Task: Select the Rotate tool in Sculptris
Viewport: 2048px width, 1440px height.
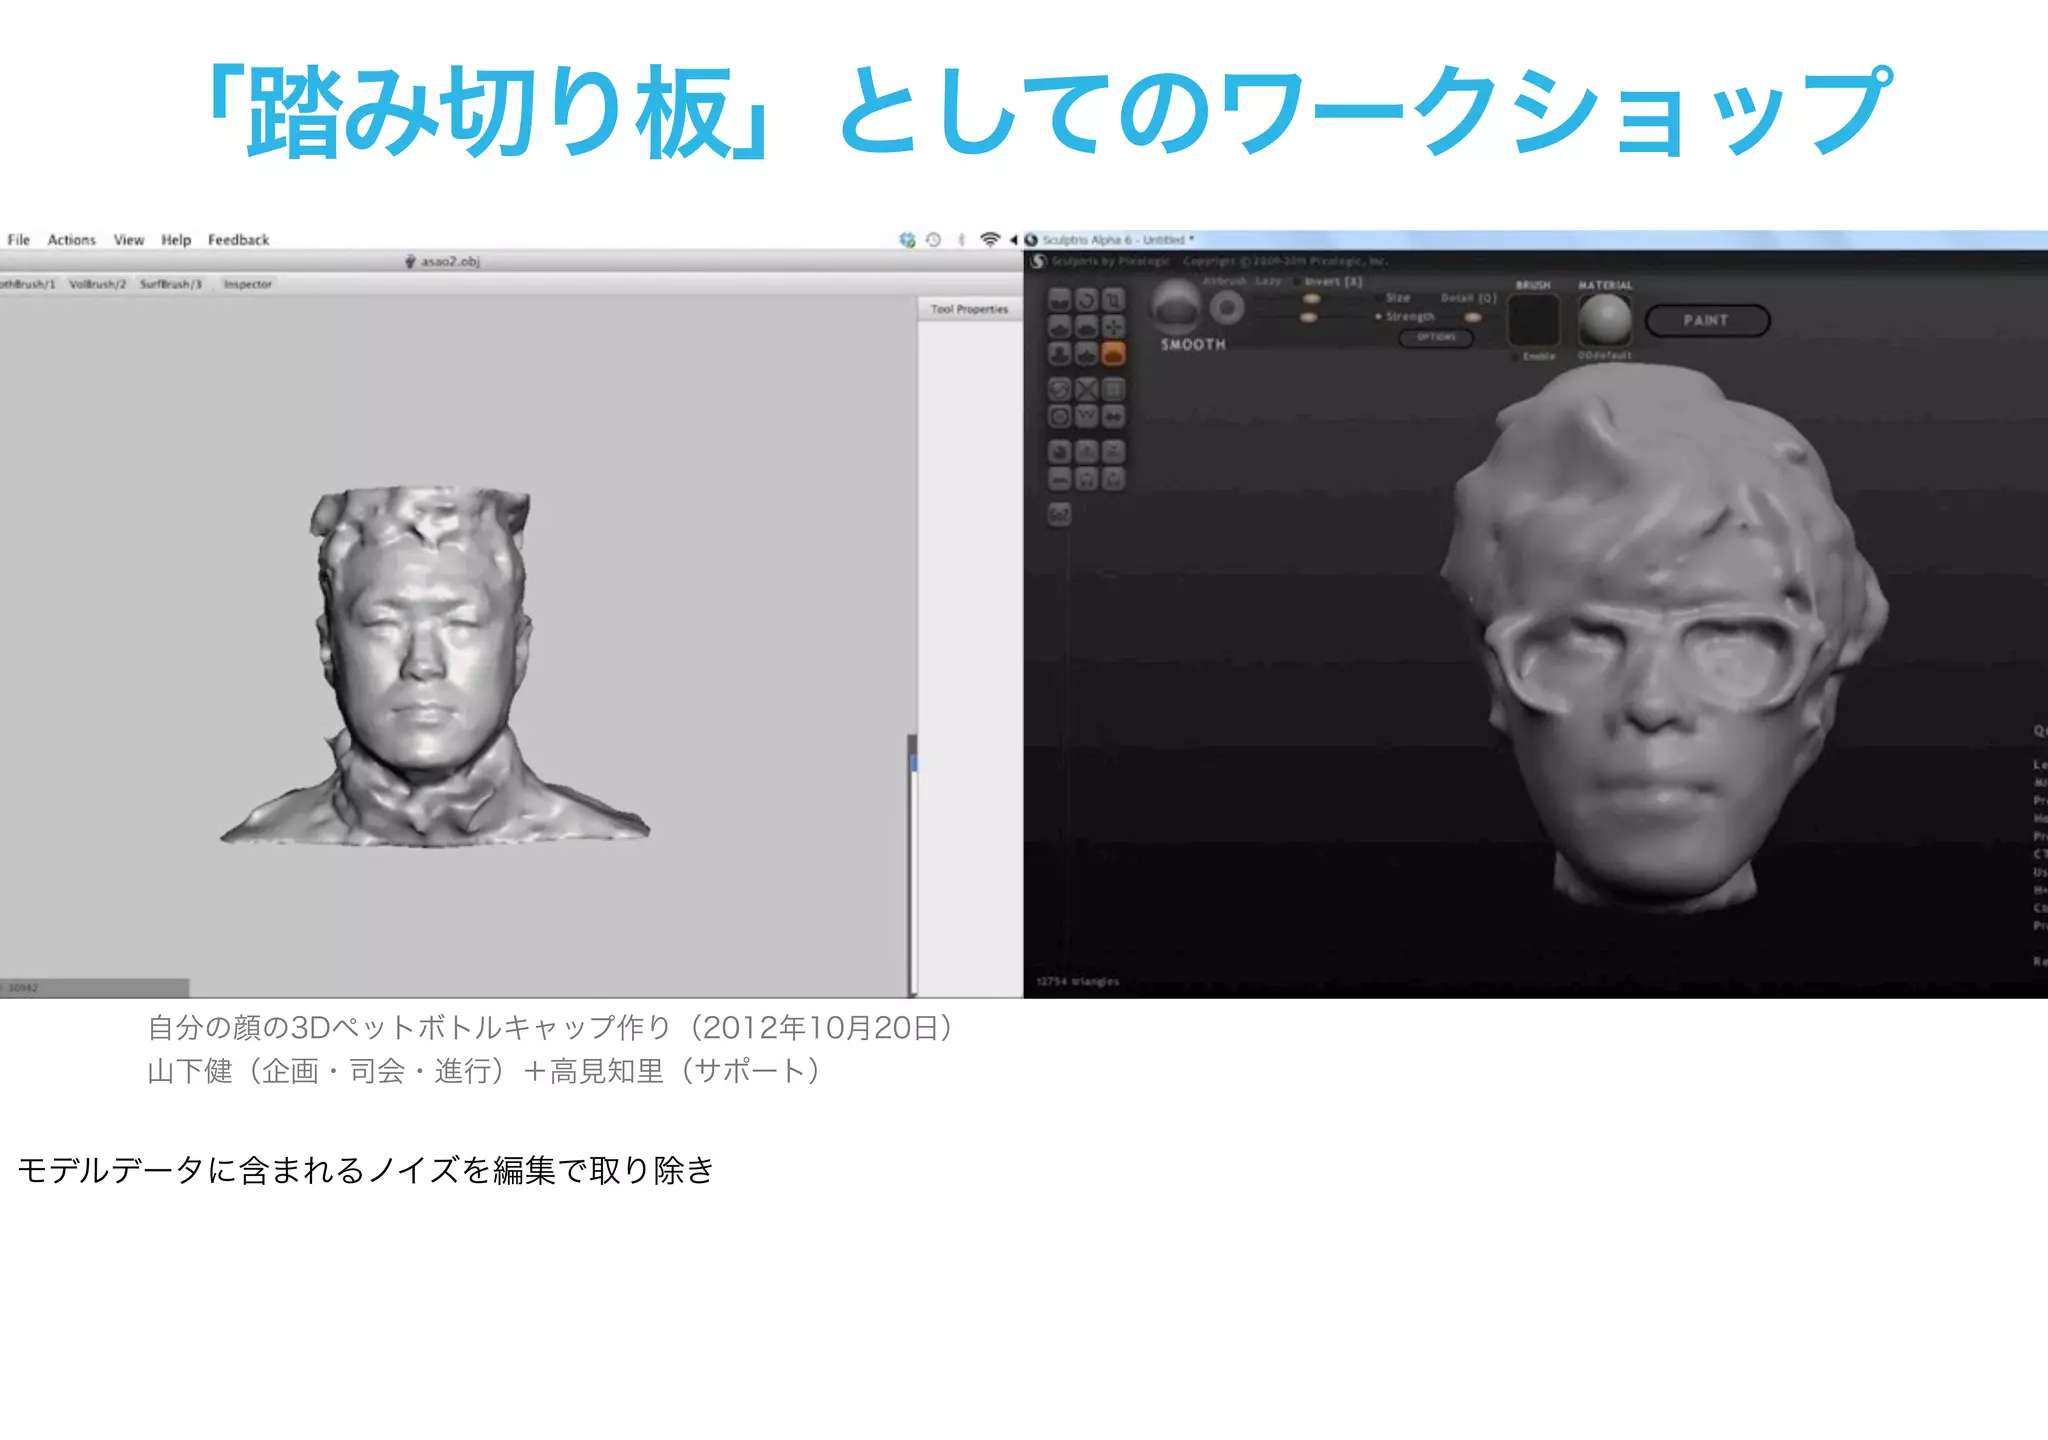Action: pos(1086,300)
